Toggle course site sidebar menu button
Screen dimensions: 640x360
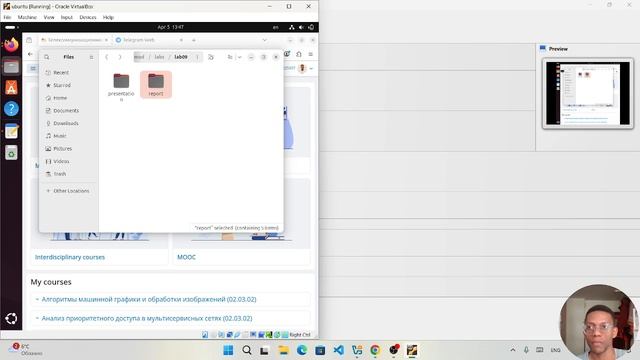33,69
